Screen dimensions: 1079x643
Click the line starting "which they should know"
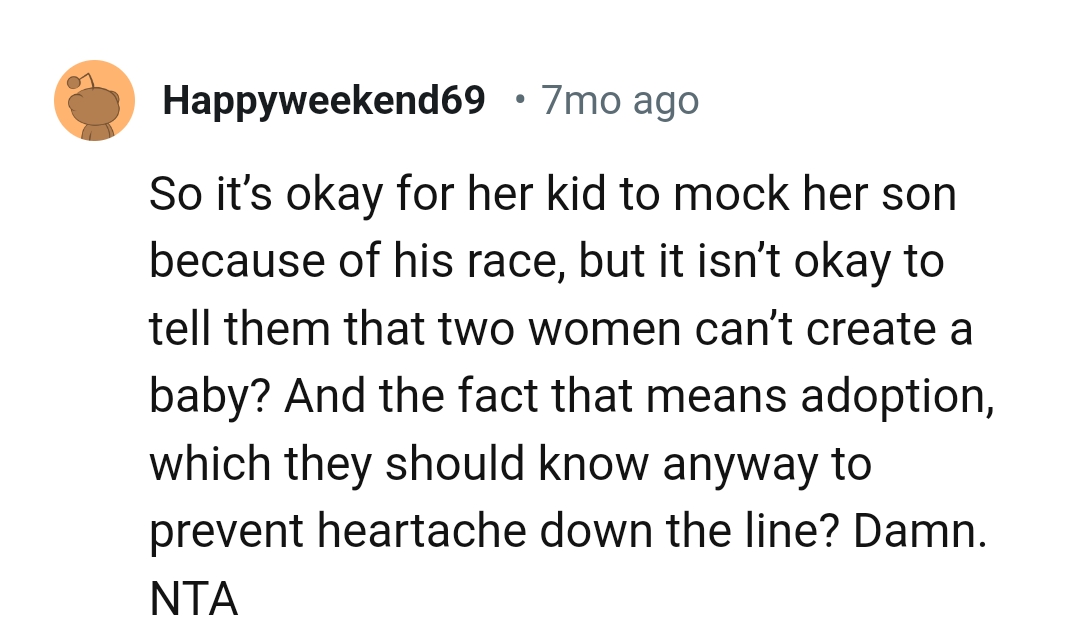pos(510,466)
